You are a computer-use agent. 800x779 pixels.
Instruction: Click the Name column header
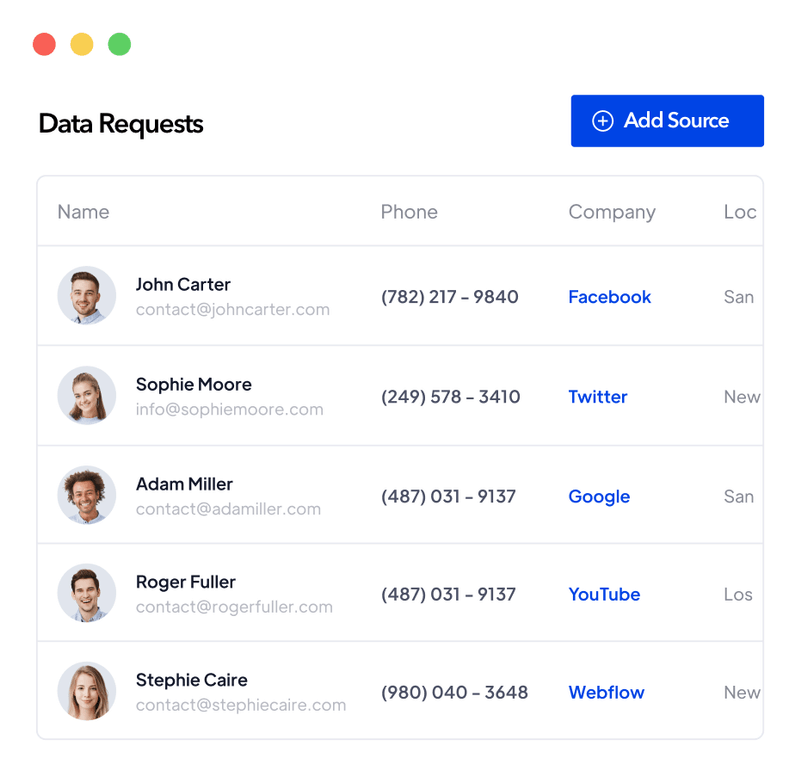(x=83, y=212)
